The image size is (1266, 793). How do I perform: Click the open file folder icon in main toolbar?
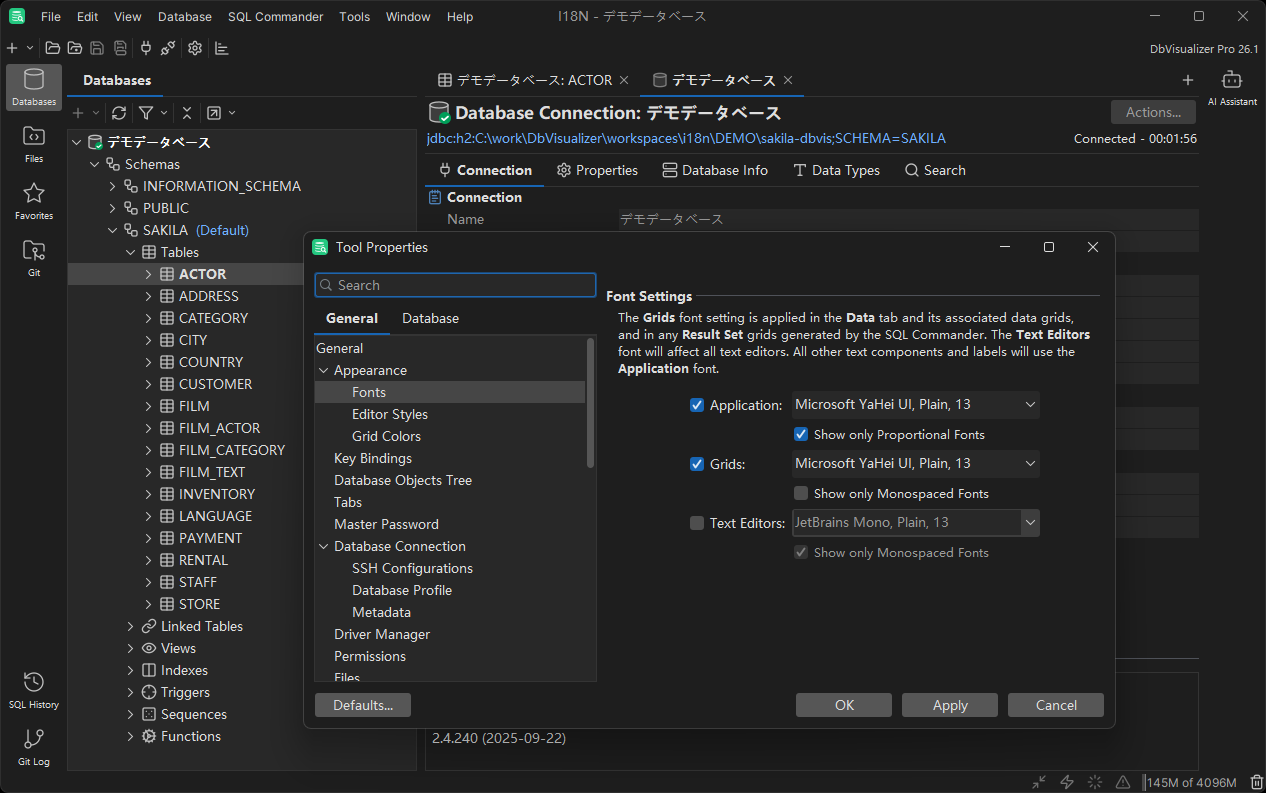pos(53,48)
